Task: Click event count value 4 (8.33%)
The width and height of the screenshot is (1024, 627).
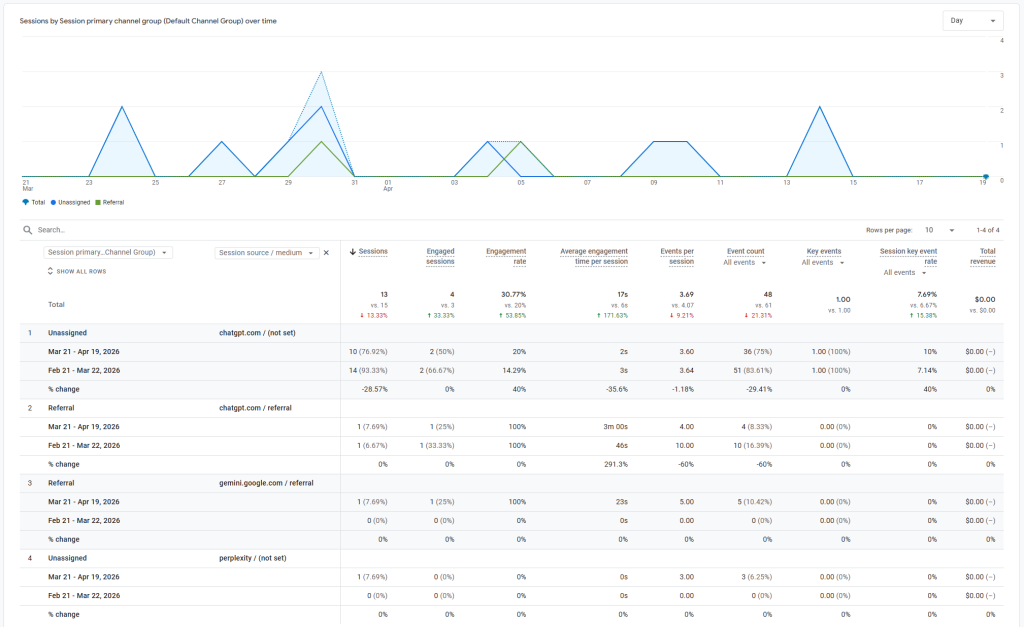Action: coord(756,427)
